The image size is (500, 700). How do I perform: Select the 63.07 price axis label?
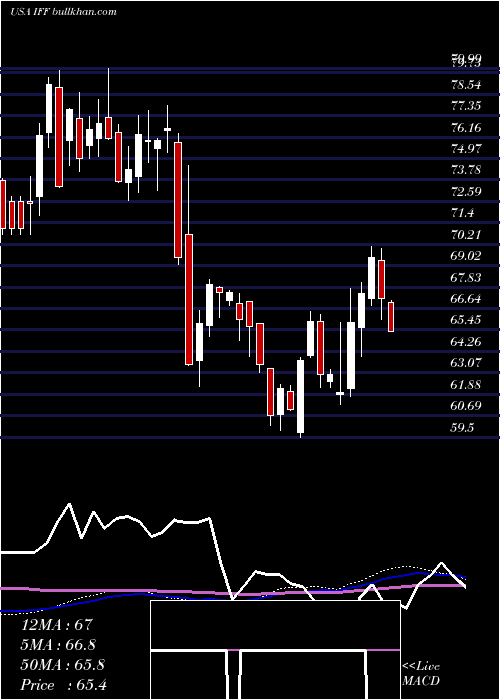pos(467,362)
